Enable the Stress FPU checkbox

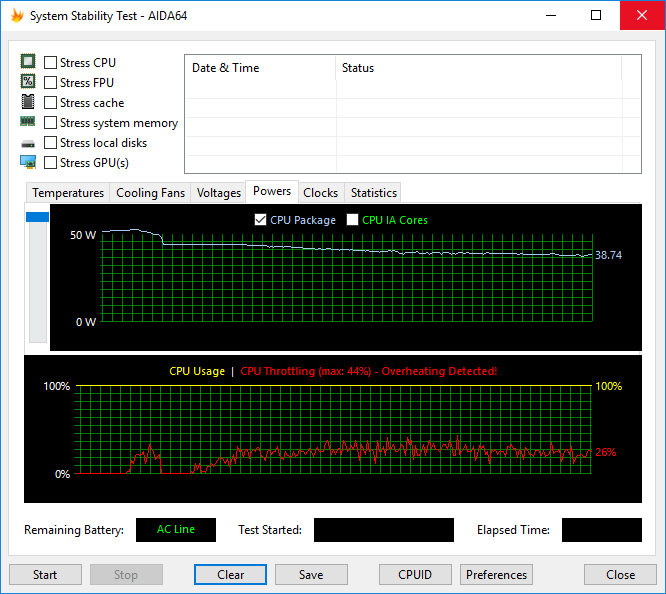51,82
